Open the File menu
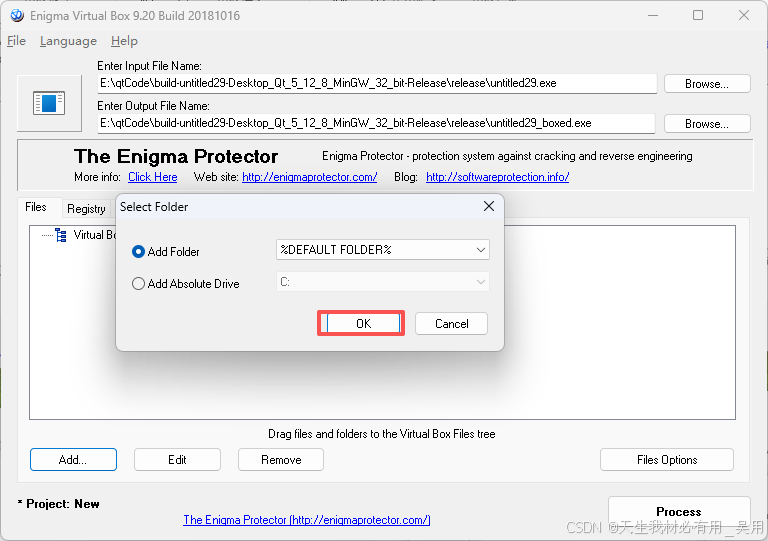768x541 pixels. point(16,41)
